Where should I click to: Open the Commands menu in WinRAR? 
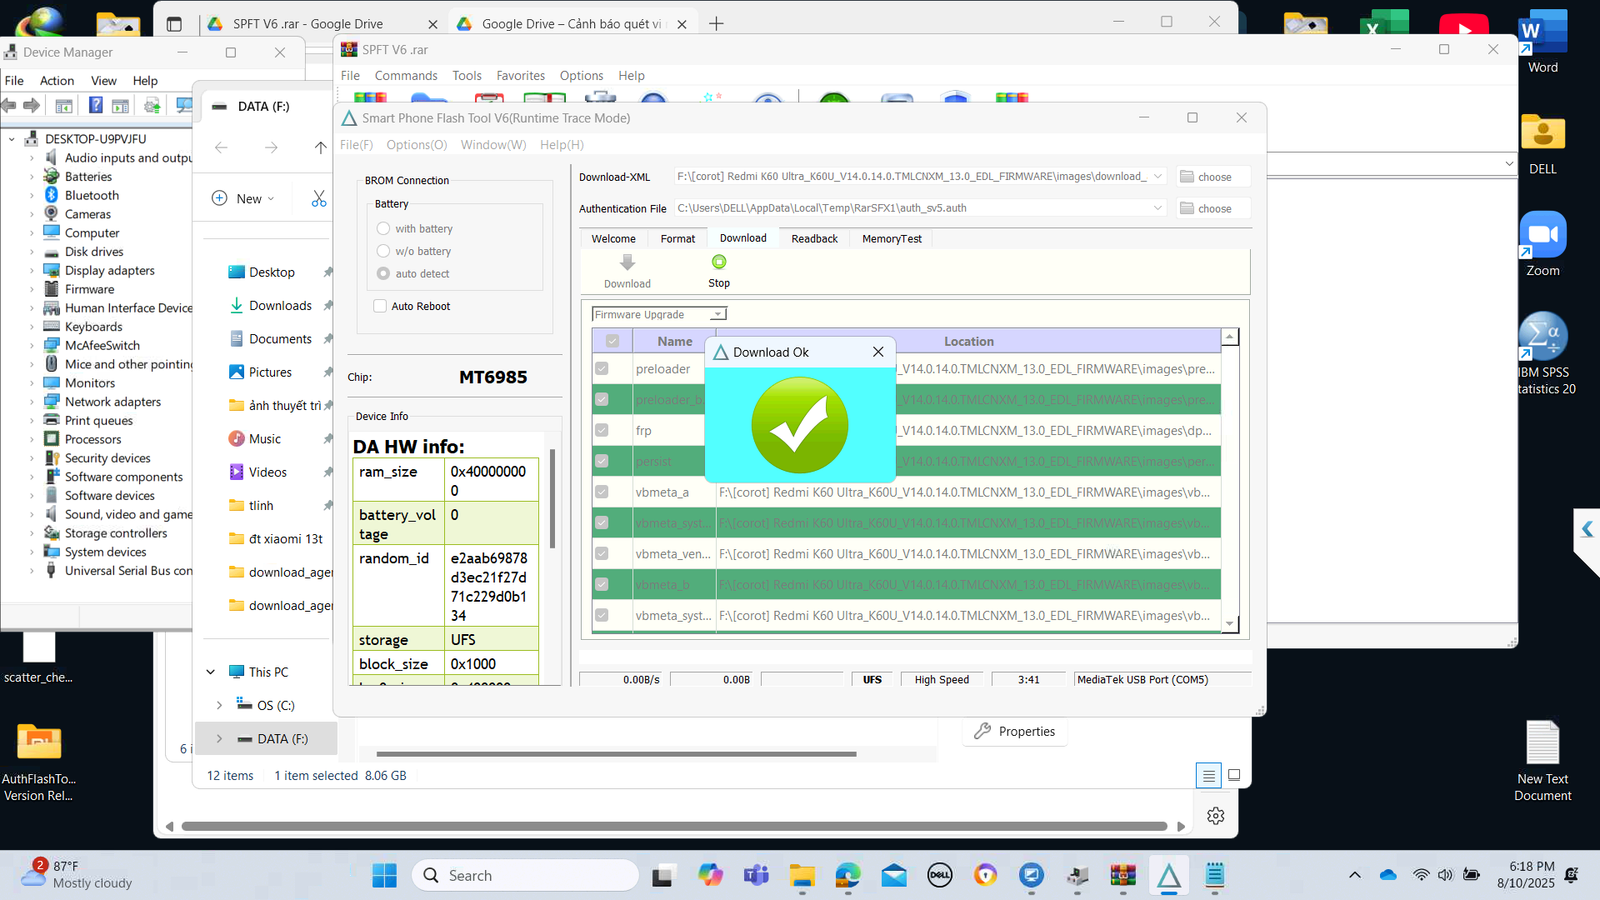pos(406,76)
